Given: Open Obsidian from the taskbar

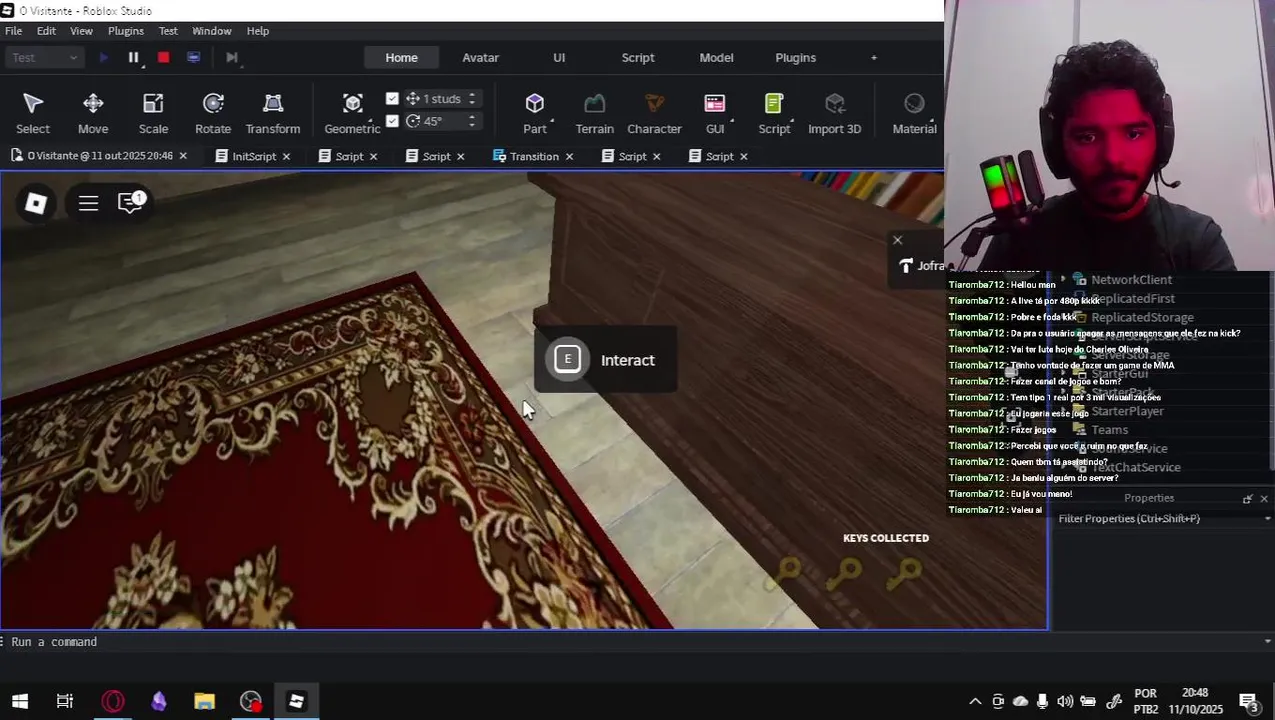Looking at the screenshot, I should point(158,701).
